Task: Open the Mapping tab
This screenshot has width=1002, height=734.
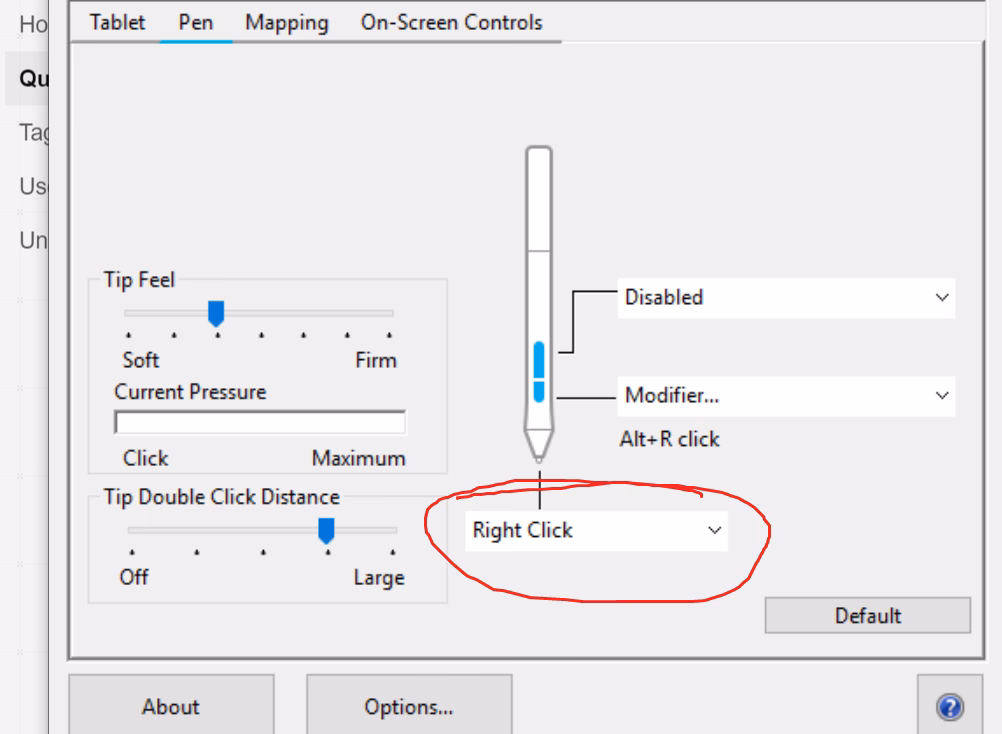Action: (x=286, y=22)
